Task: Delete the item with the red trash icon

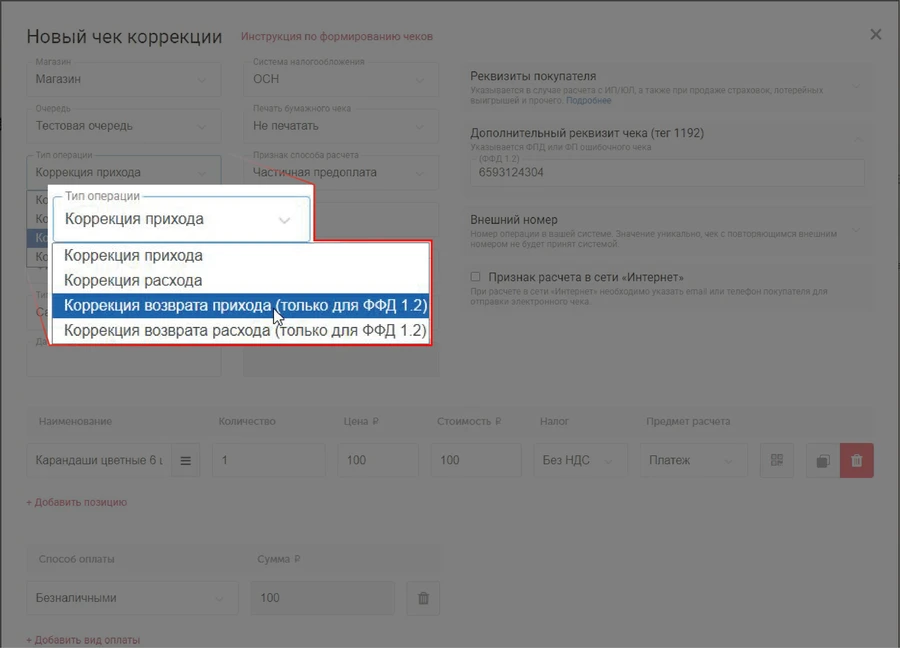Action: click(x=857, y=461)
